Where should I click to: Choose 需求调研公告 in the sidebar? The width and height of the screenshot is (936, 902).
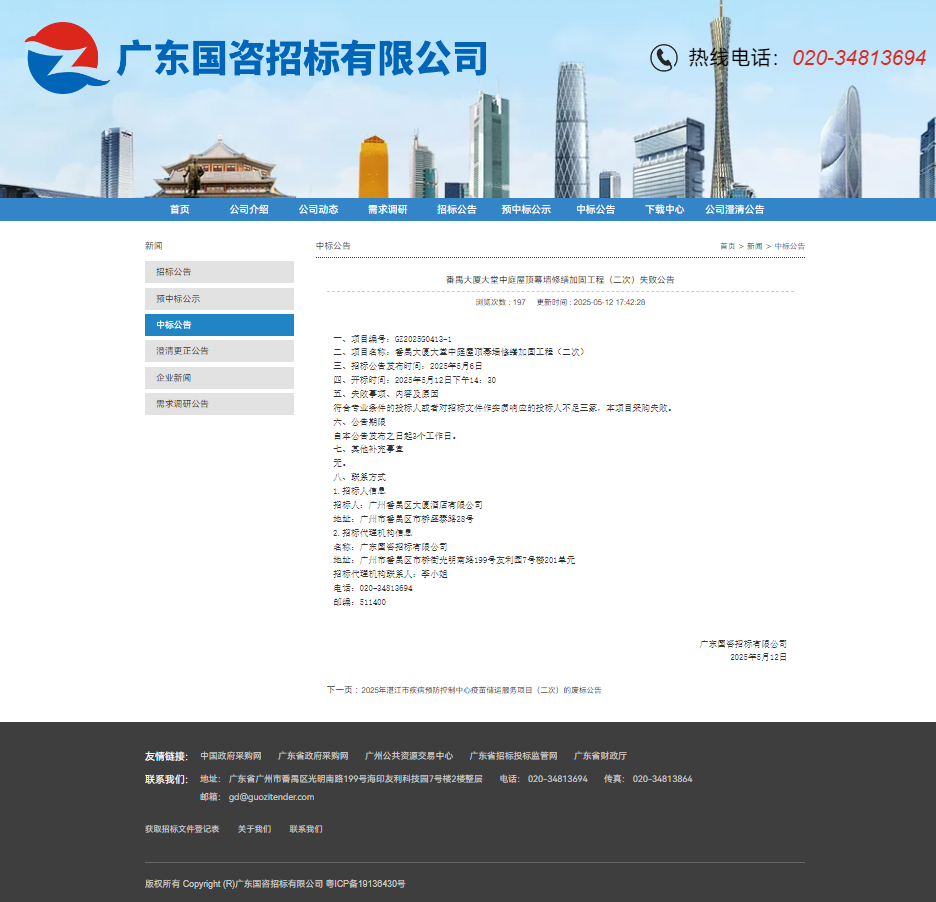point(219,404)
